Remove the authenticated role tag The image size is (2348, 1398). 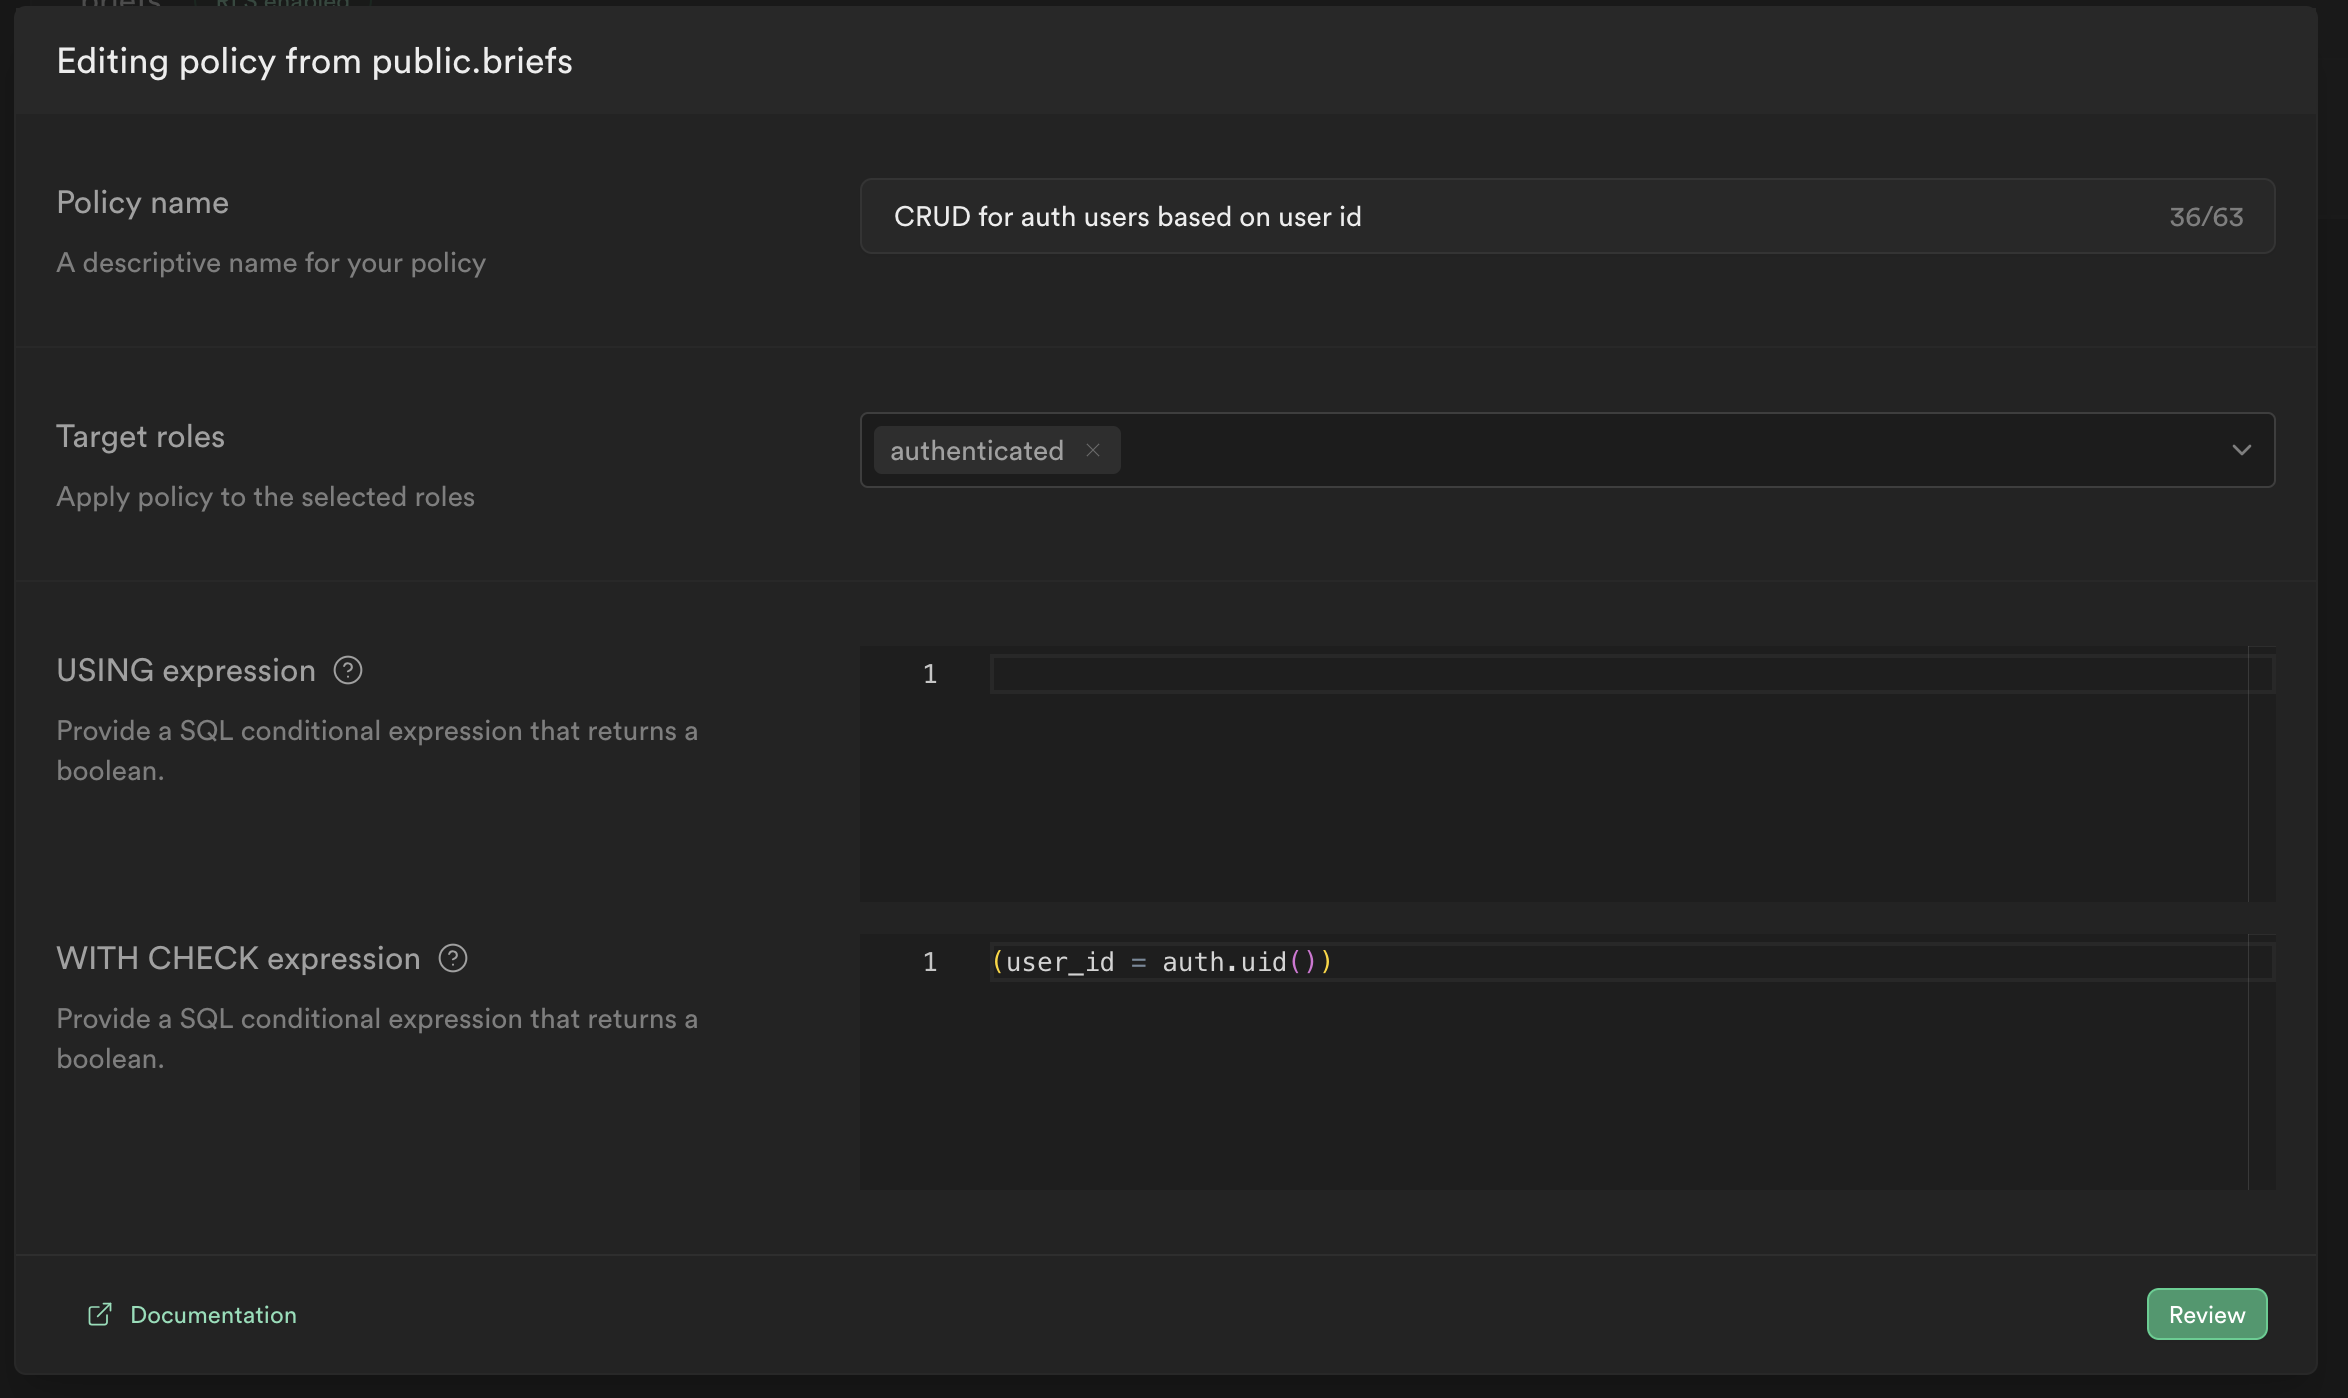pos(1093,450)
